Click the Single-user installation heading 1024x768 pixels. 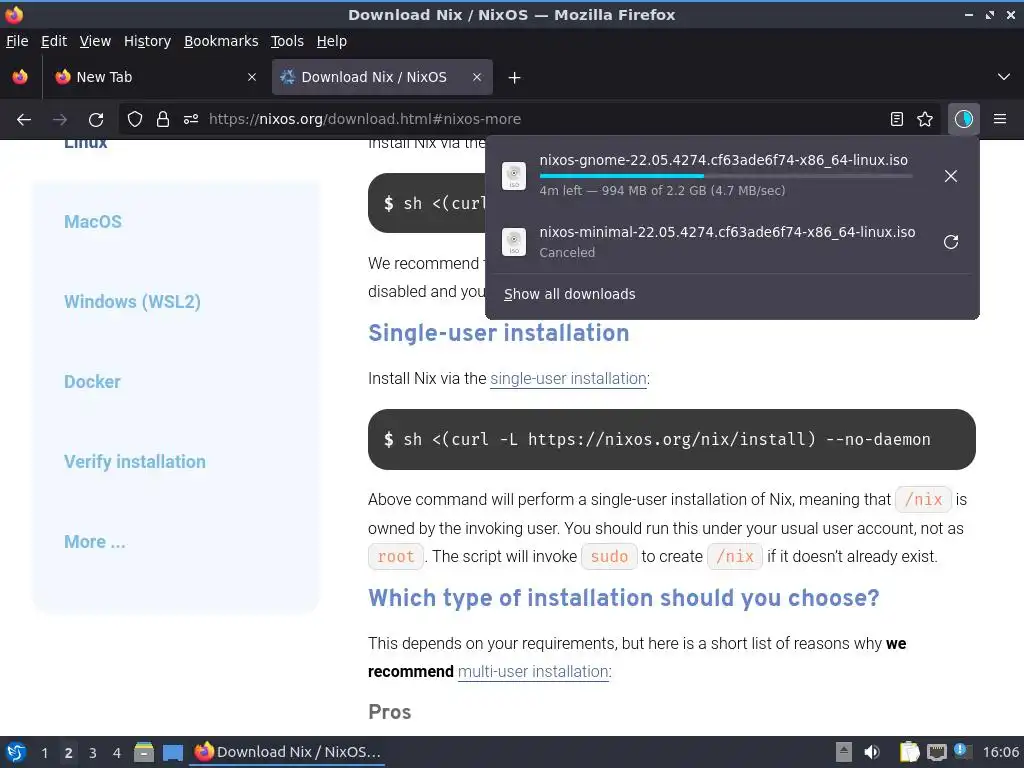(x=498, y=332)
